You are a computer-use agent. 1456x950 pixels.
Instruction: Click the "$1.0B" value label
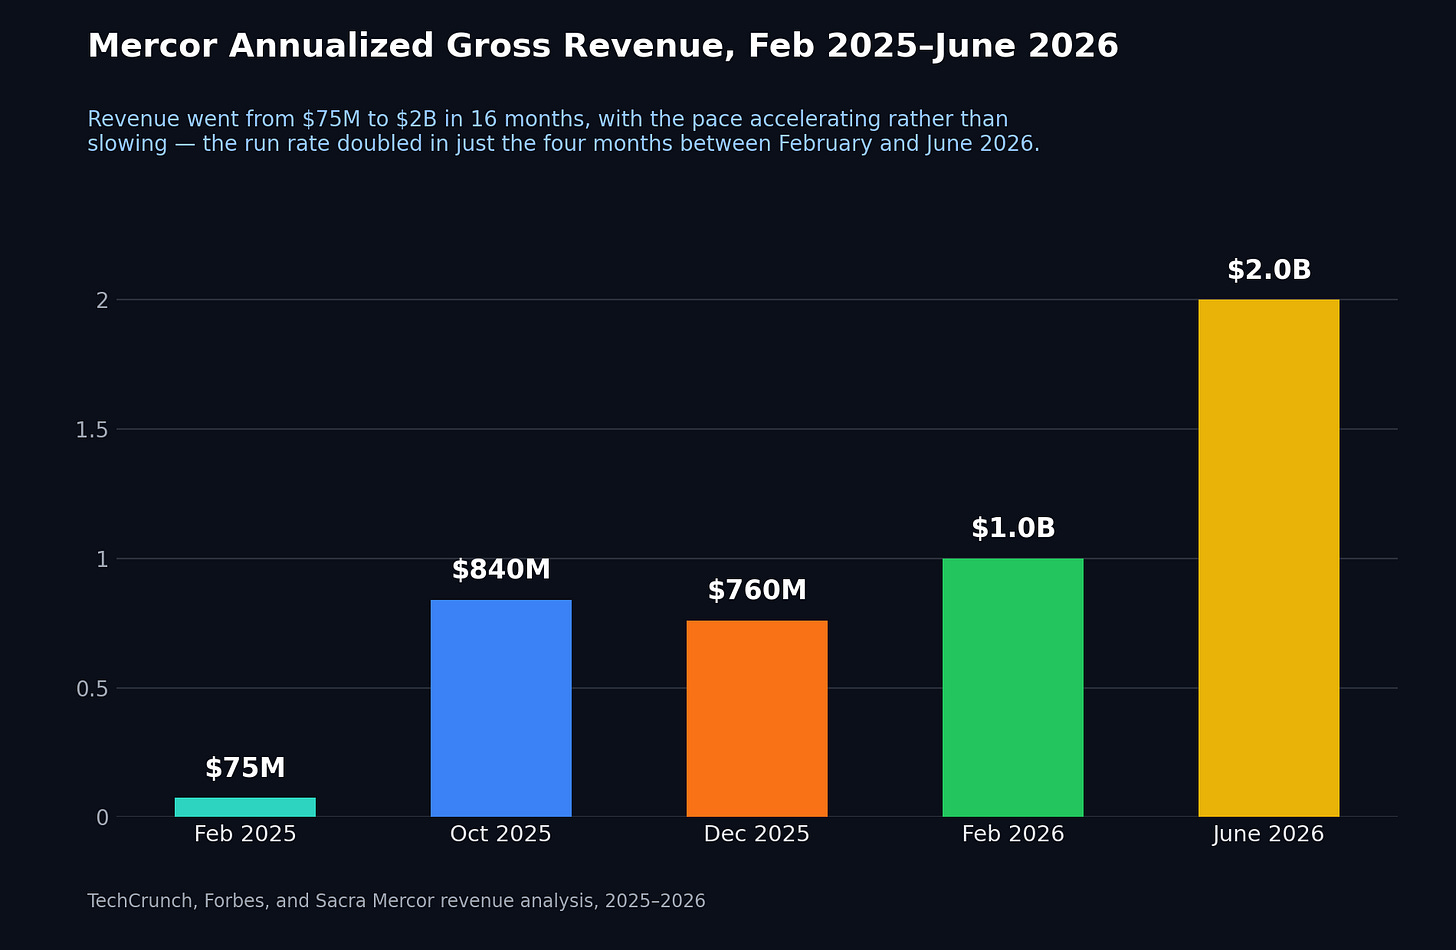tap(1013, 529)
